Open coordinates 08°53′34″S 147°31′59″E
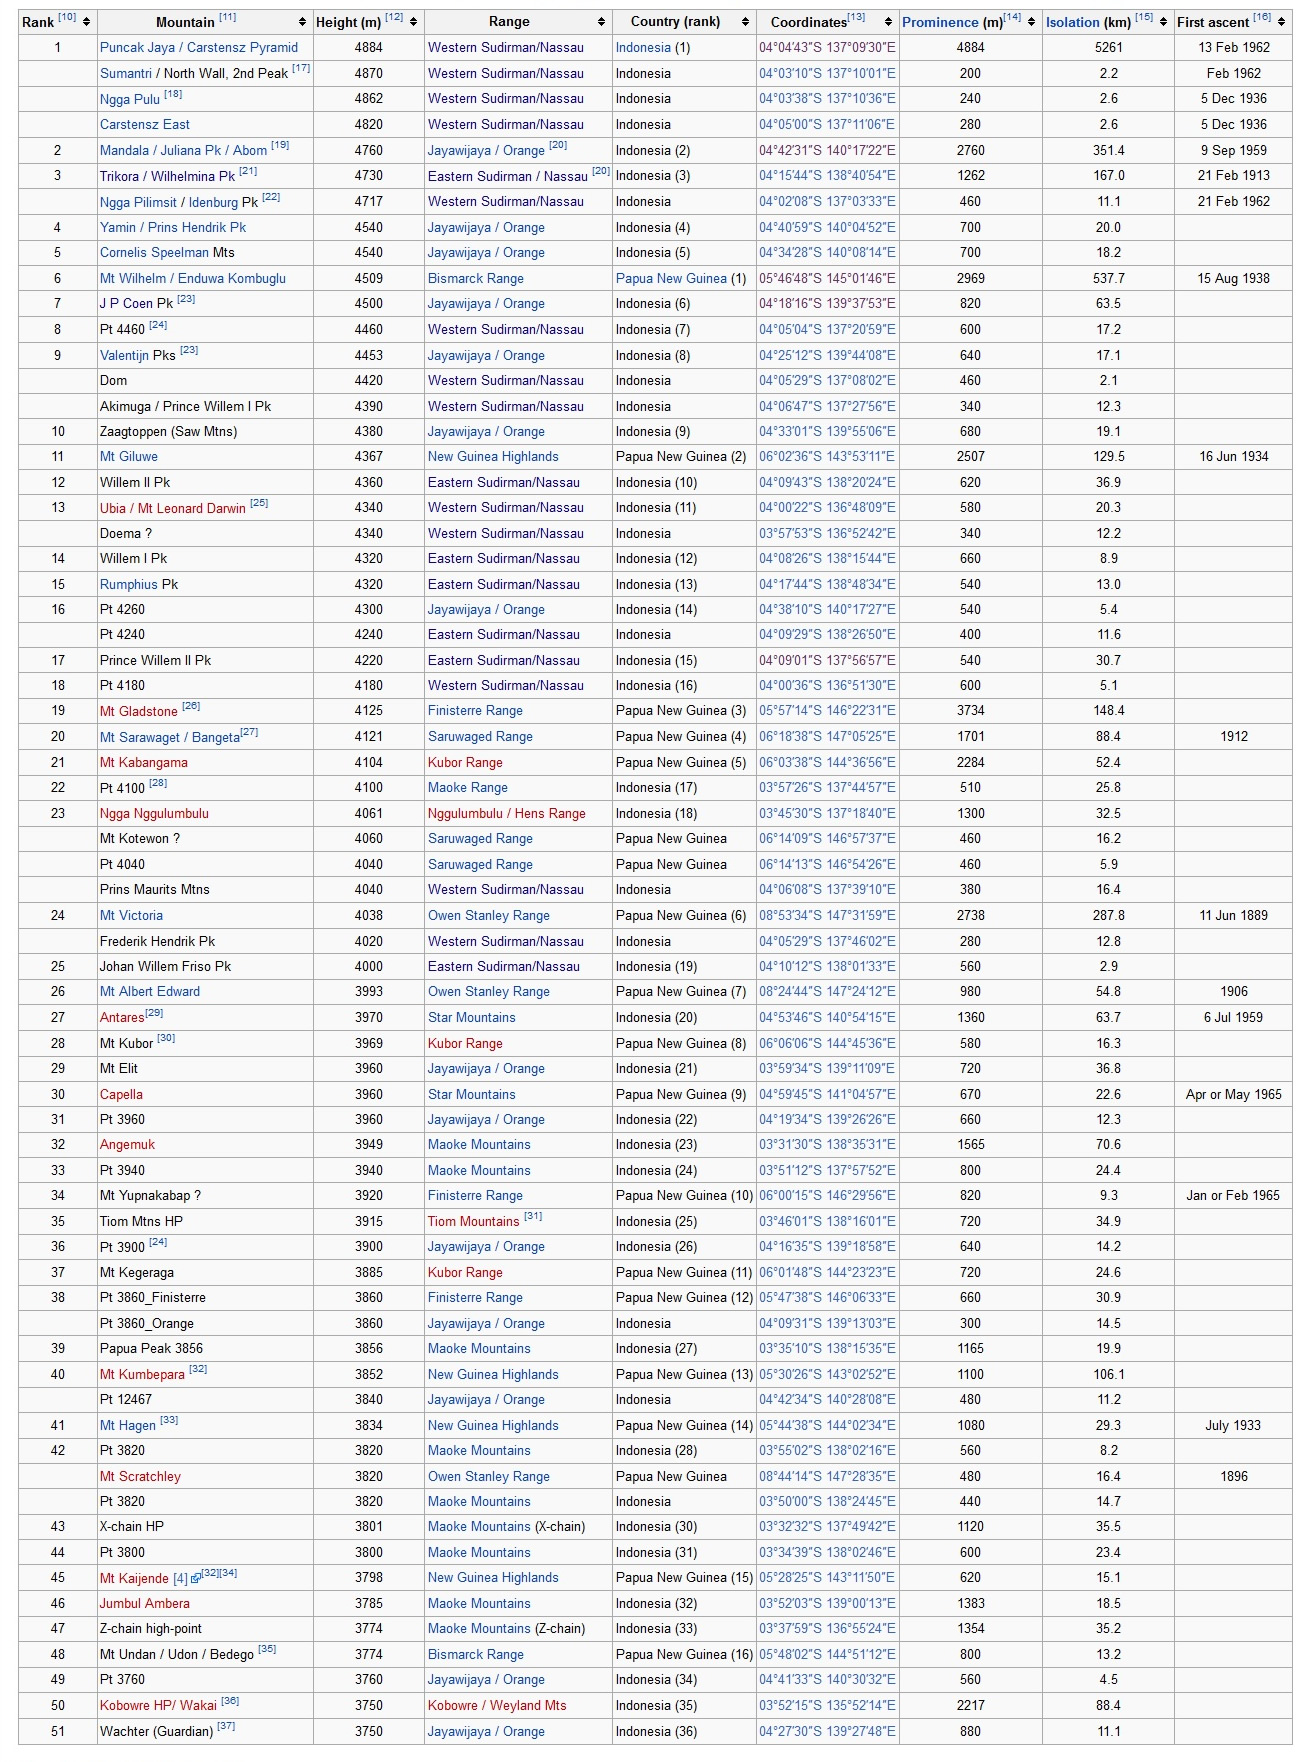 827,915
